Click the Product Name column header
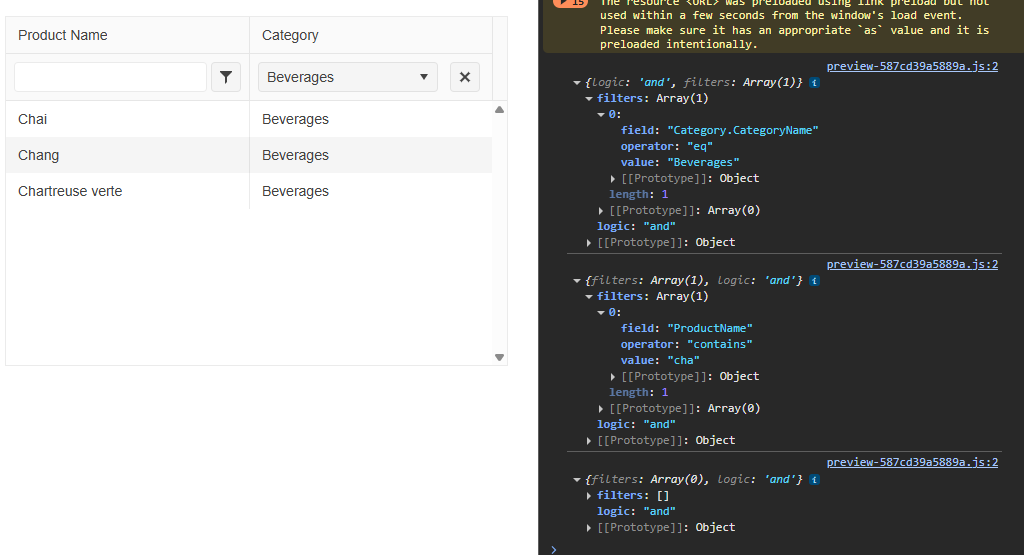 [63, 35]
